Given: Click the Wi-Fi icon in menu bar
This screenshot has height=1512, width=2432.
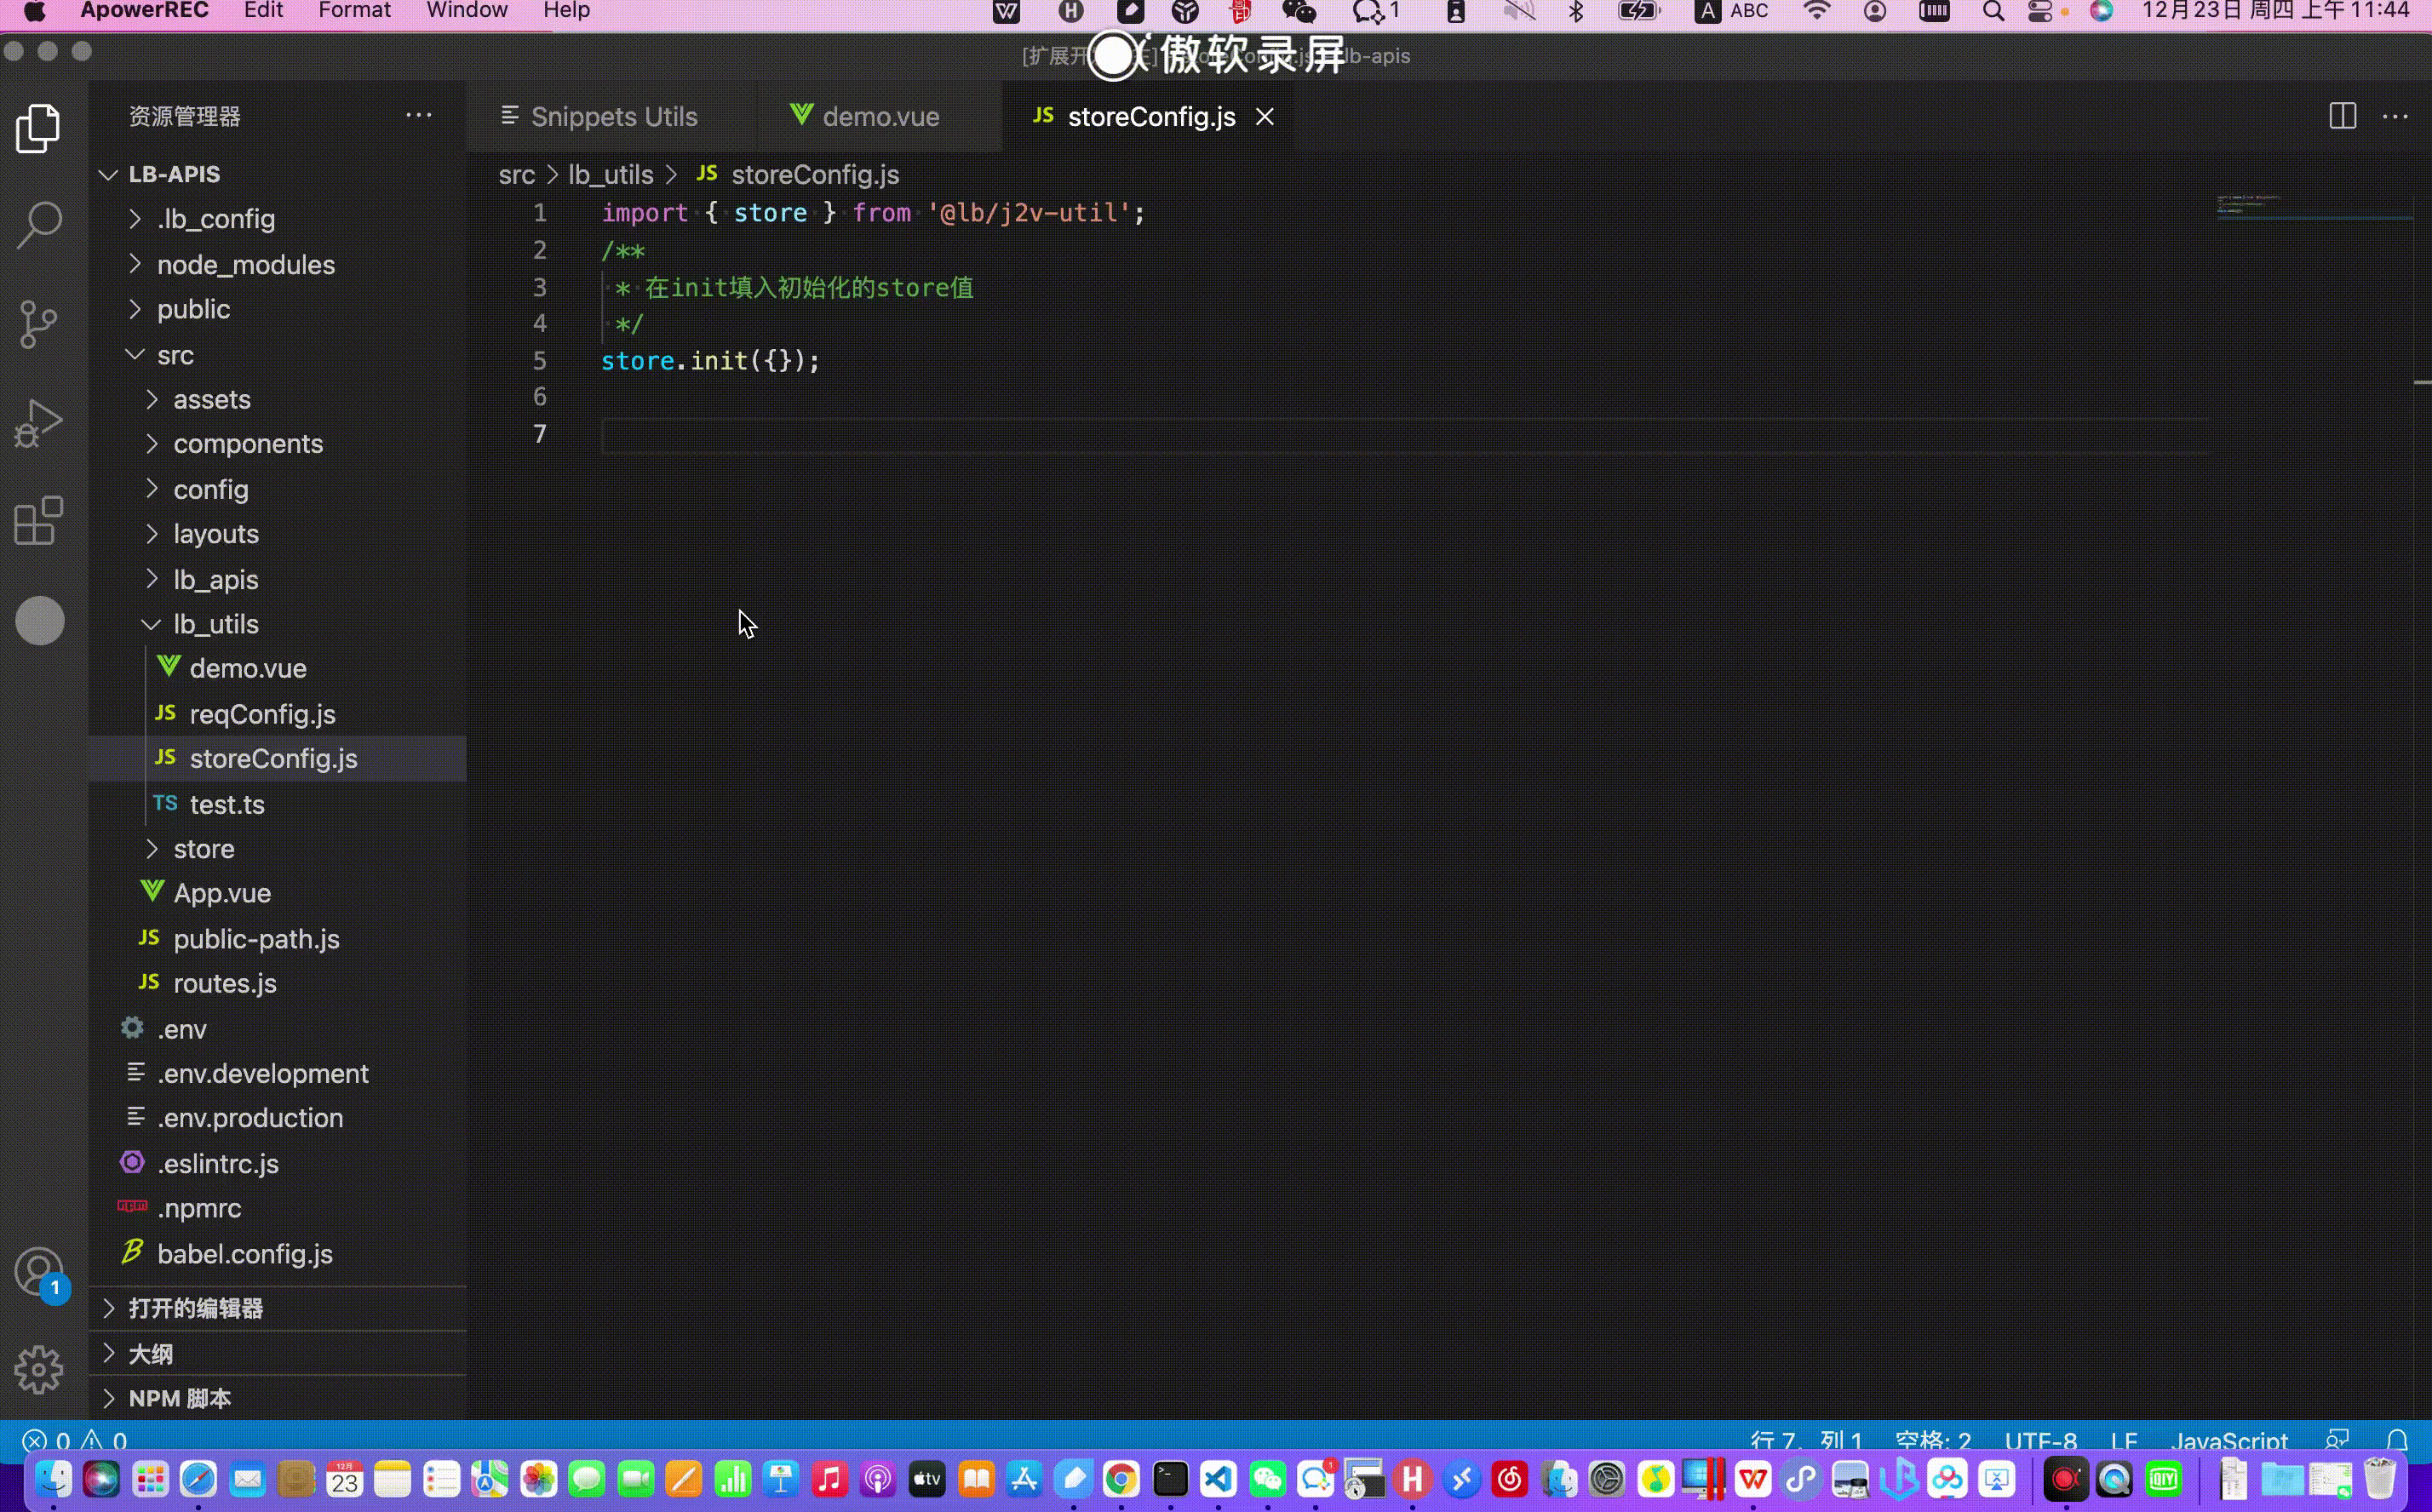Looking at the screenshot, I should click(x=1816, y=11).
